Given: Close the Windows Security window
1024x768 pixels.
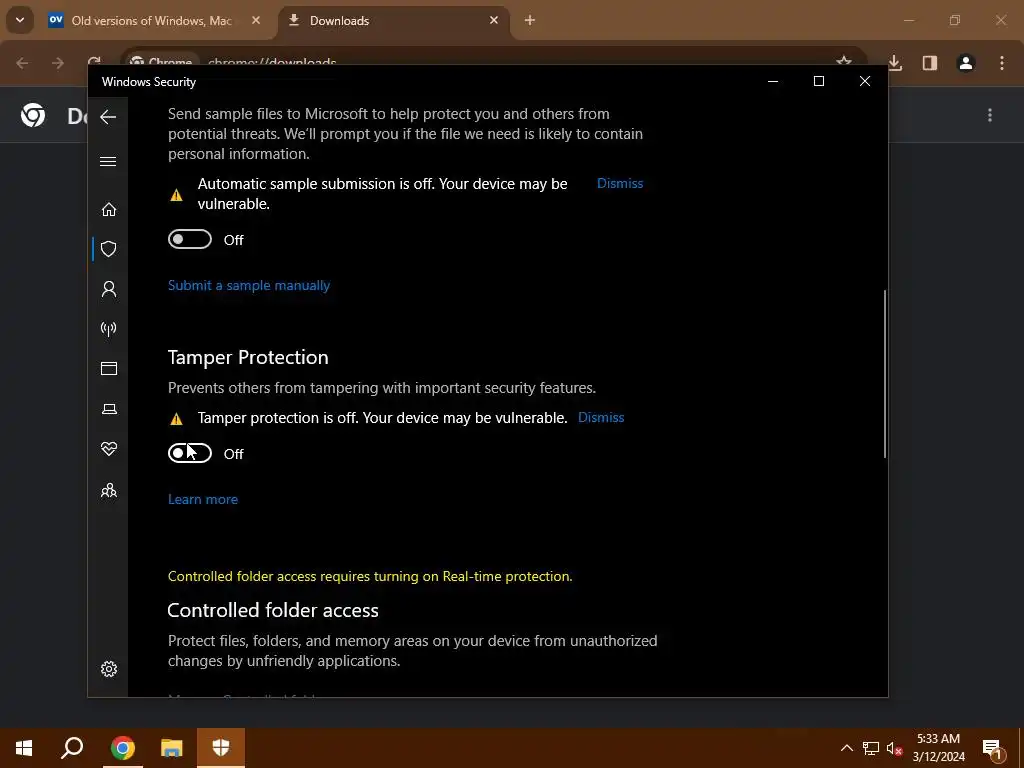Looking at the screenshot, I should 865,81.
